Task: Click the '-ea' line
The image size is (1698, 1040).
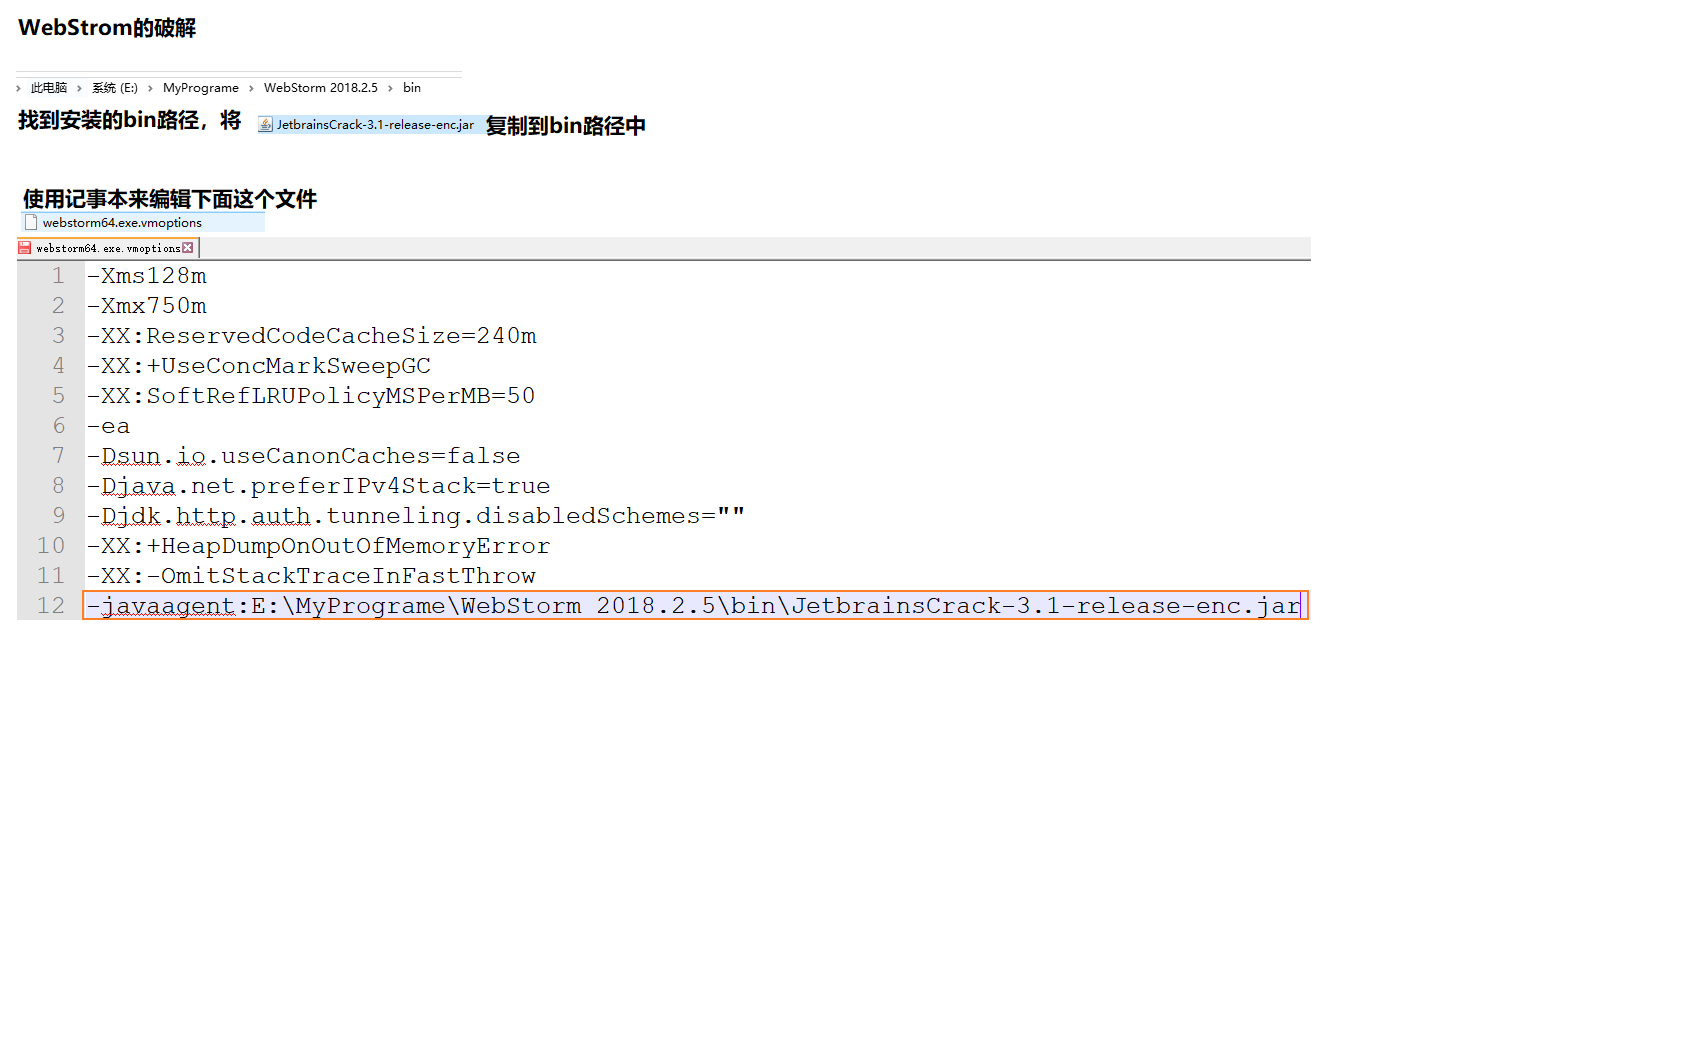Action: 108,426
